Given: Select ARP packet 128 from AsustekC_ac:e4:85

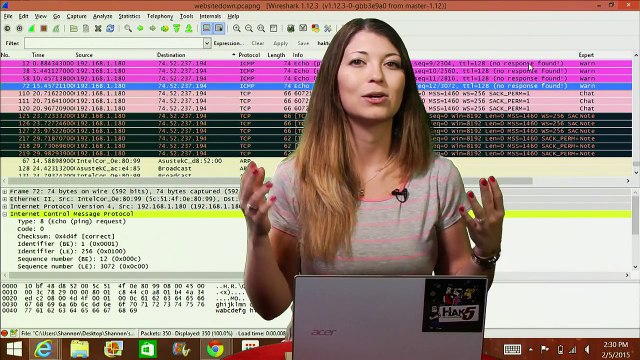Looking at the screenshot, I should (x=316, y=168).
